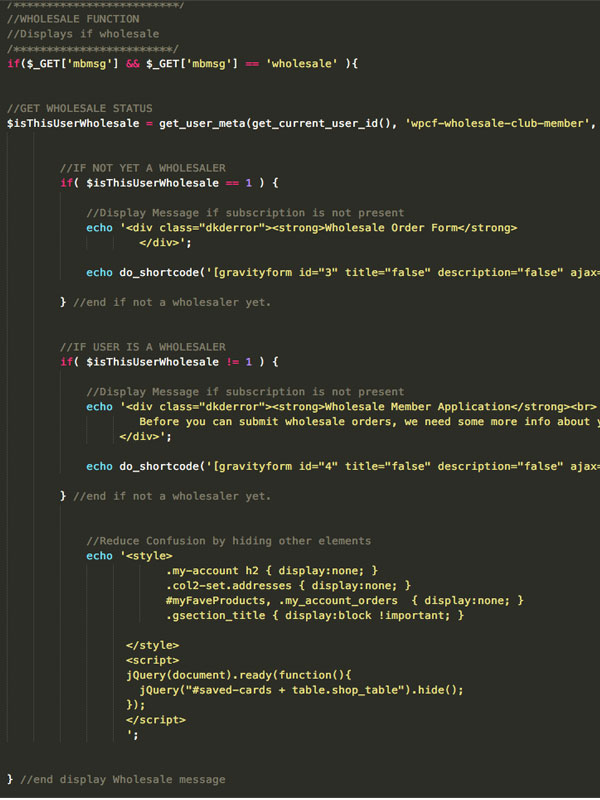This screenshot has height=800, width=600.
Task: Click the 'wpcf-wholesale-club-member' string
Action: click(497, 123)
